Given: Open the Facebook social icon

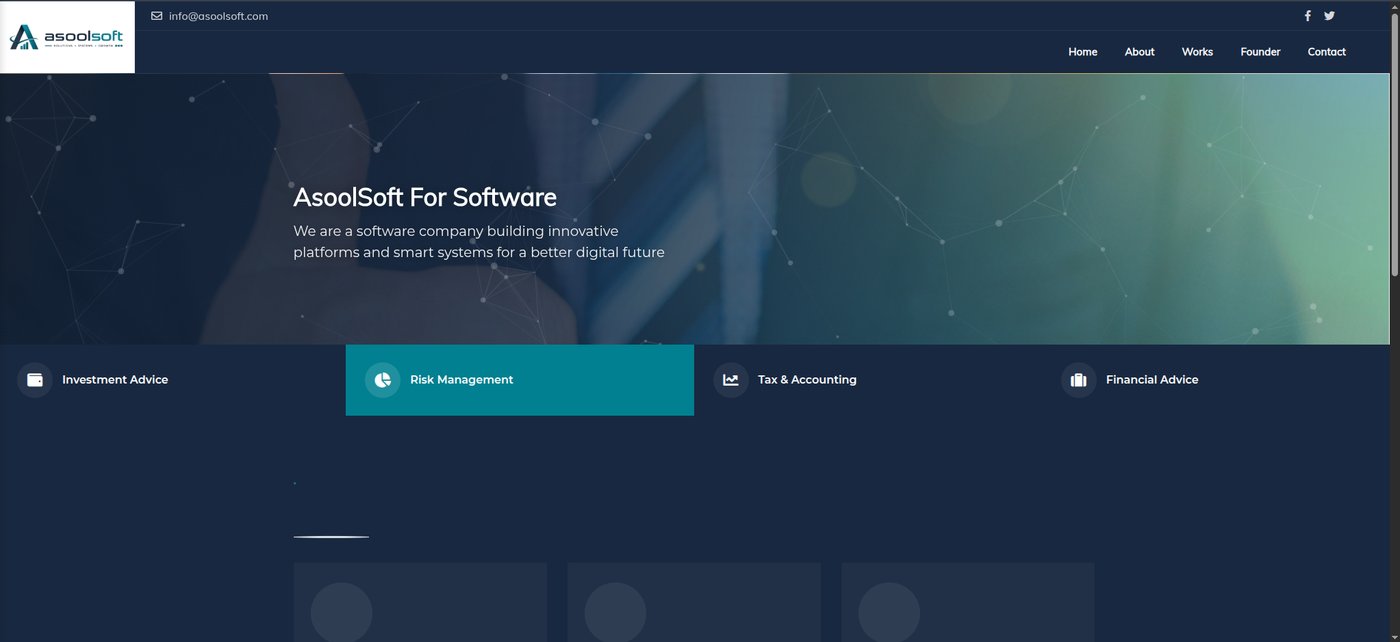Looking at the screenshot, I should (x=1307, y=16).
